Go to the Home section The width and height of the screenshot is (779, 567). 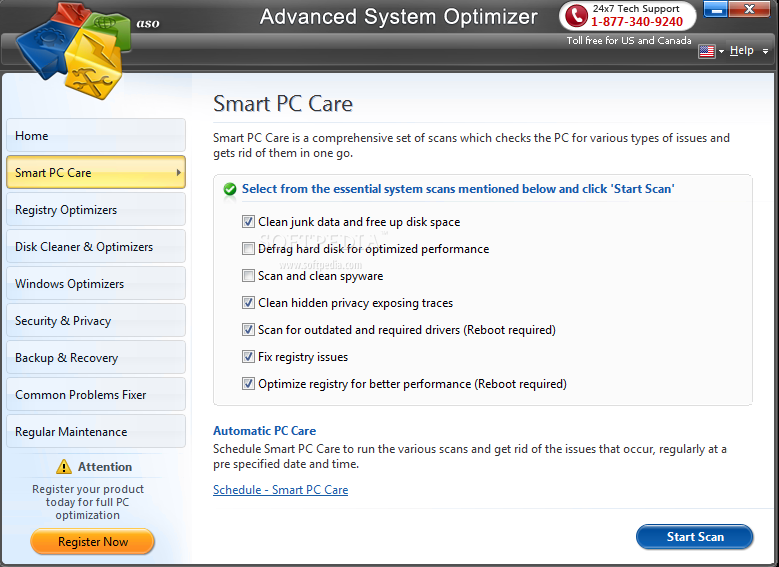click(x=96, y=135)
